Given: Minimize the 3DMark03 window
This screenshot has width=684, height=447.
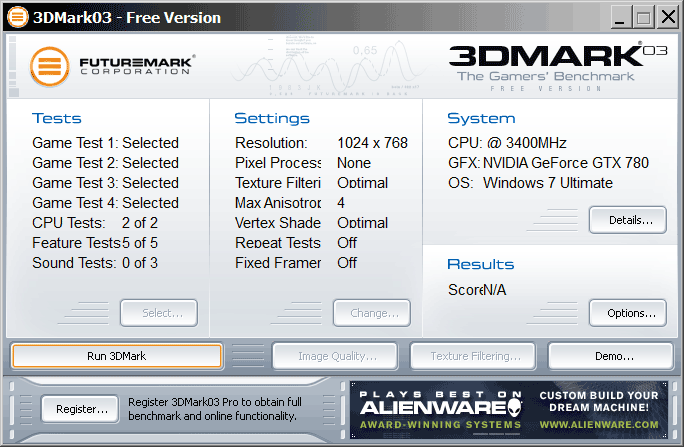Looking at the screenshot, I should (x=621, y=15).
